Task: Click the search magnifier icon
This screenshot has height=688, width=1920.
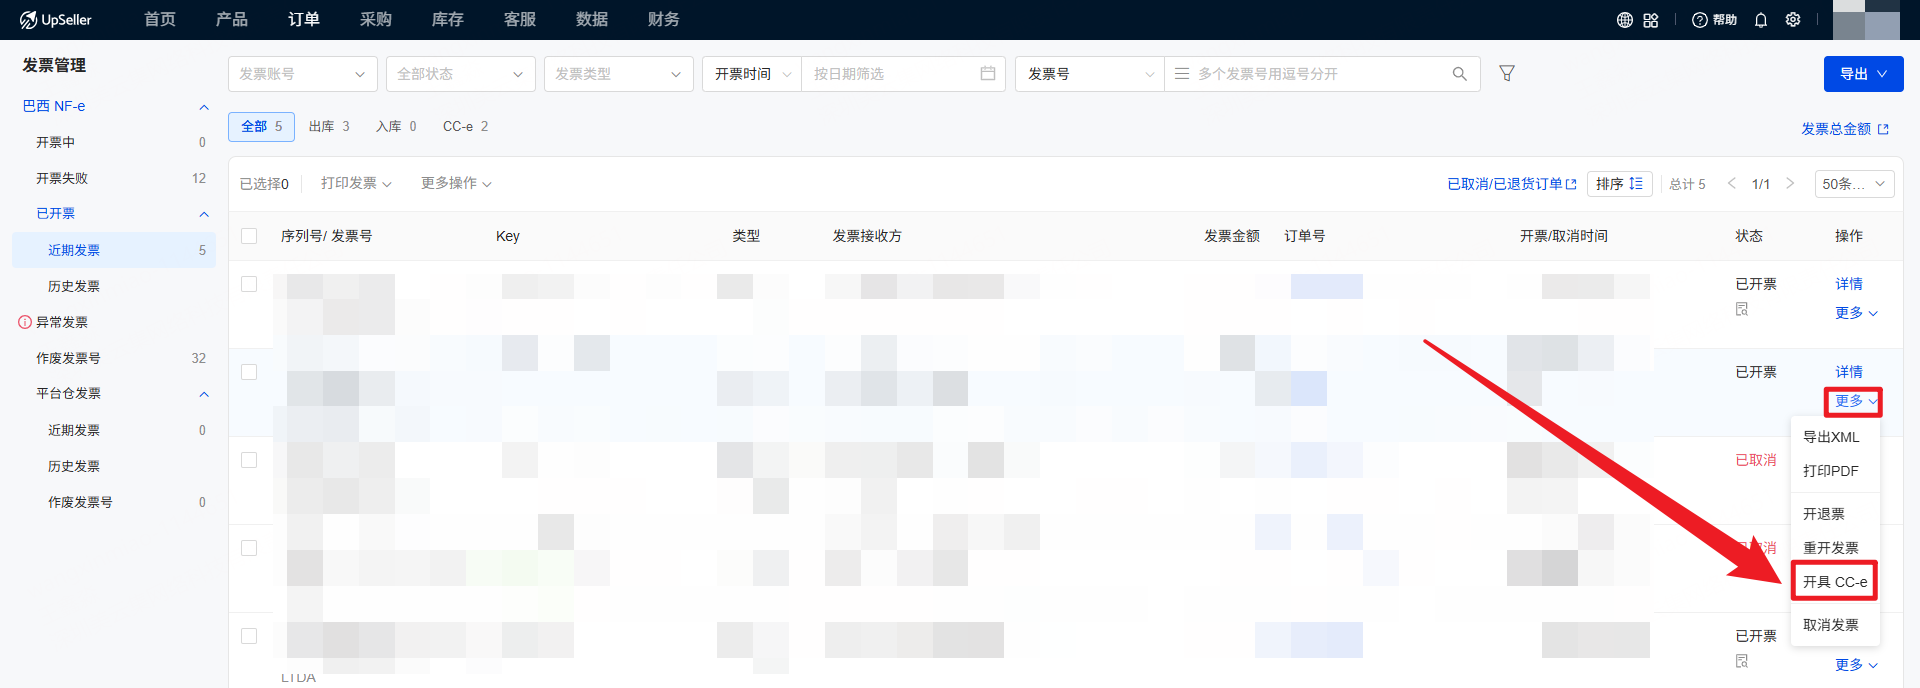Action: click(1459, 74)
